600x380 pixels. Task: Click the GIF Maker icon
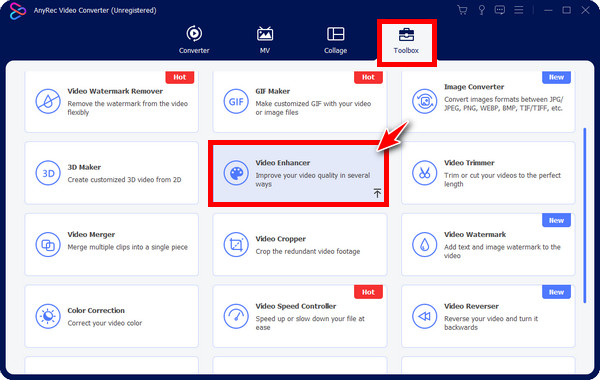[236, 101]
